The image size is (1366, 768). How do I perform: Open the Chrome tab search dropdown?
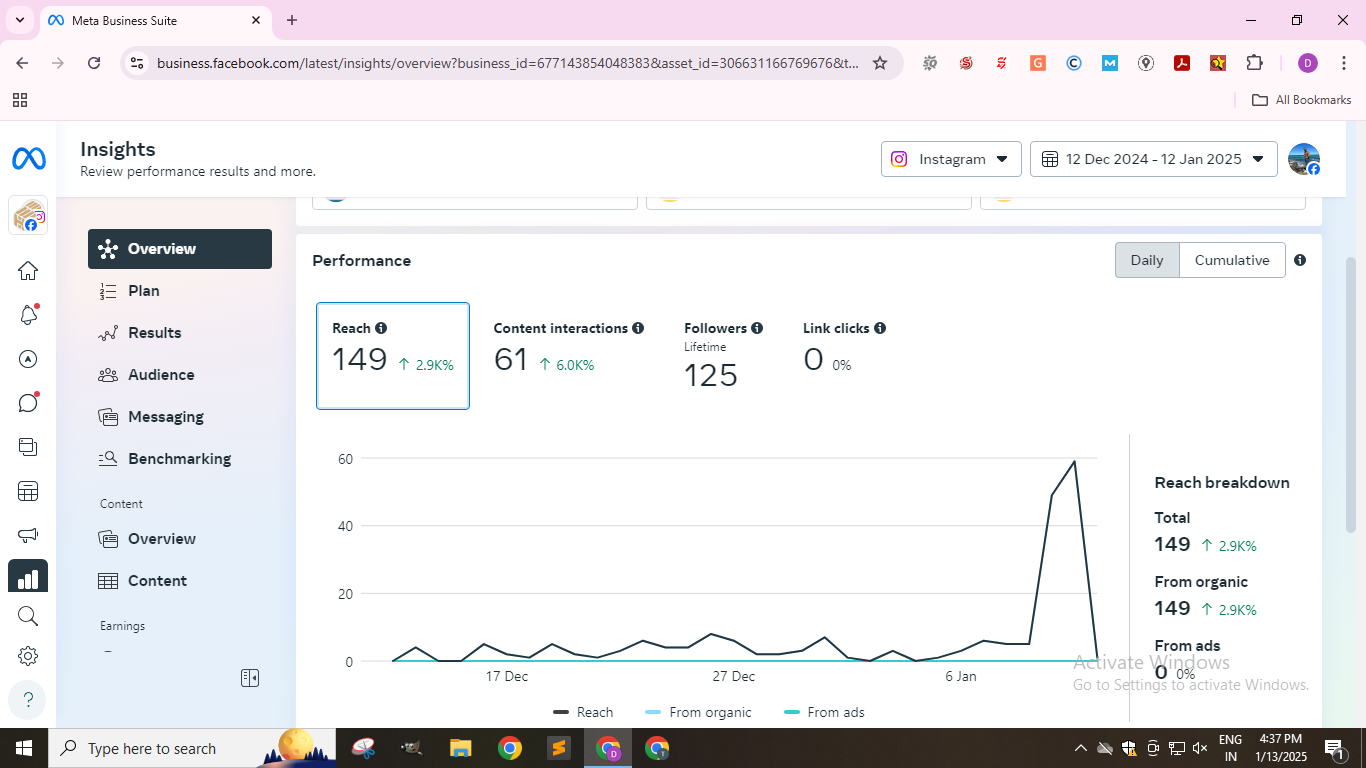[19, 20]
